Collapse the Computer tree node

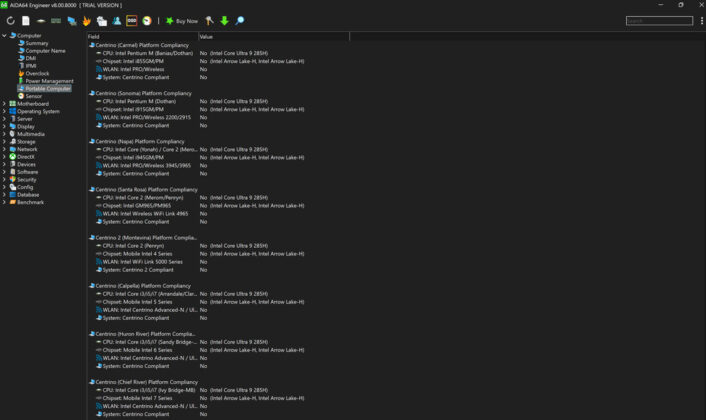(x=4, y=35)
